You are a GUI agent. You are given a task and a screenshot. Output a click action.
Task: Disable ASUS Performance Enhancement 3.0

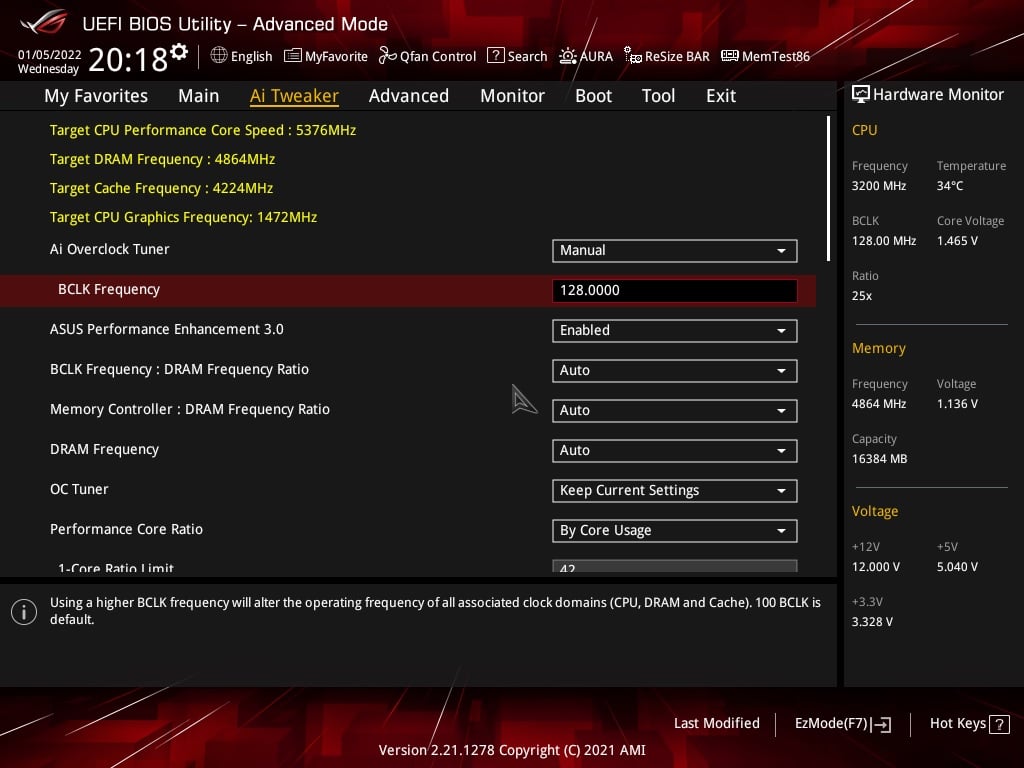(674, 330)
